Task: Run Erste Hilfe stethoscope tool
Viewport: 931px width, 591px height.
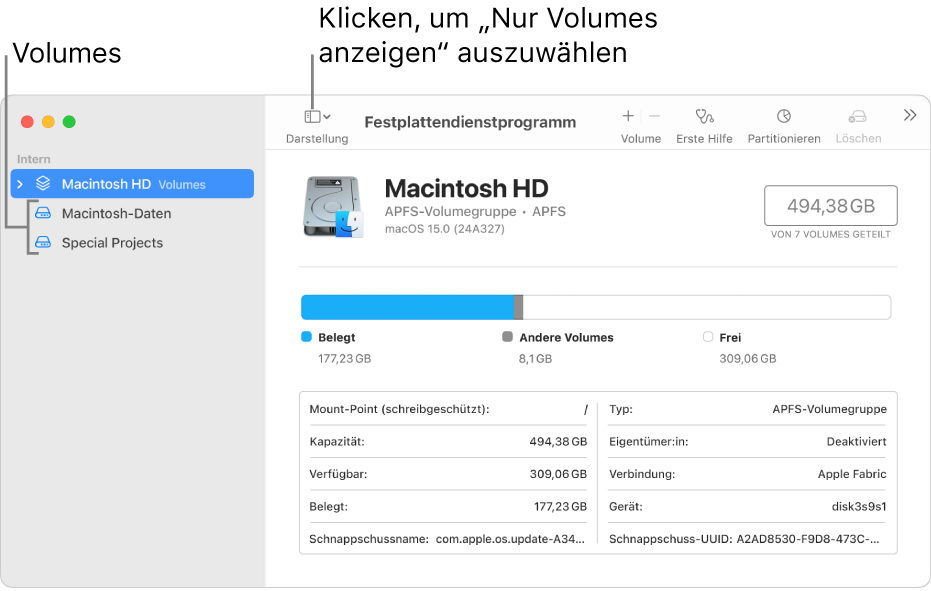Action: click(x=704, y=116)
